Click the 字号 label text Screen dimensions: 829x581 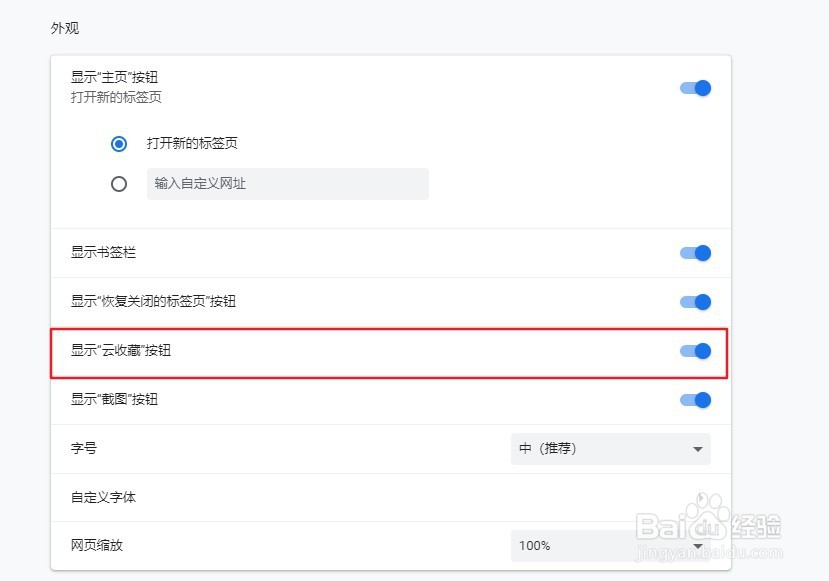[x=84, y=449]
